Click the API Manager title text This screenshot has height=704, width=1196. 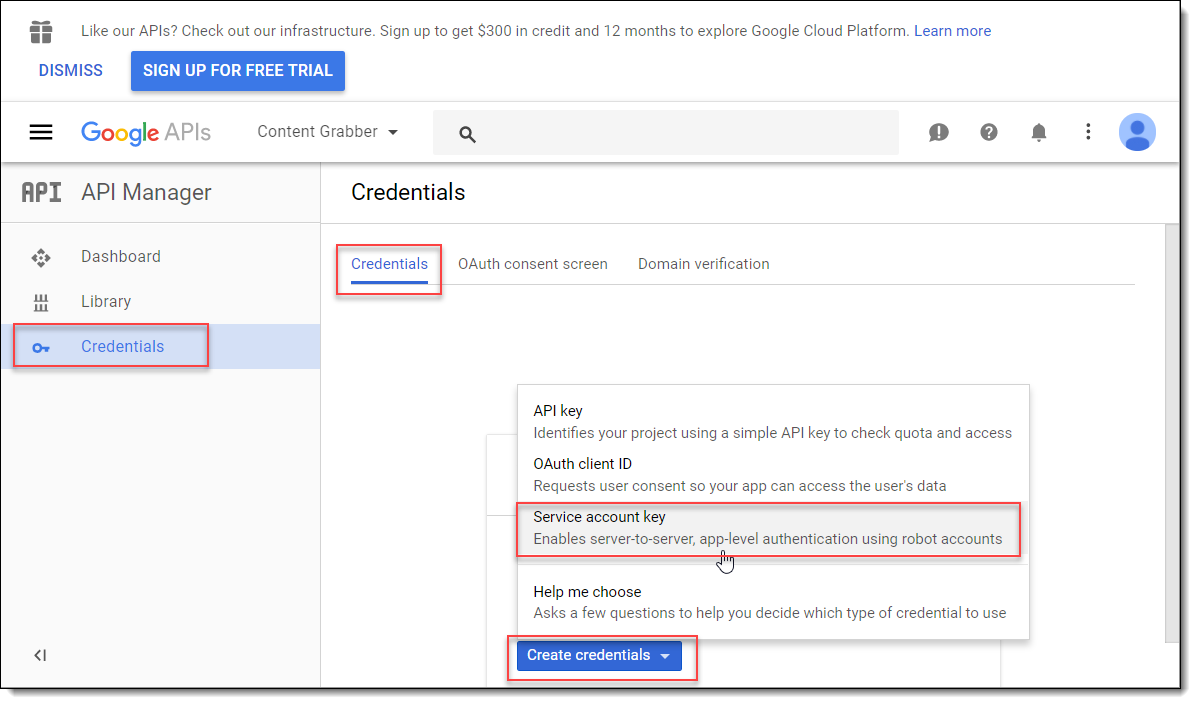(x=146, y=193)
